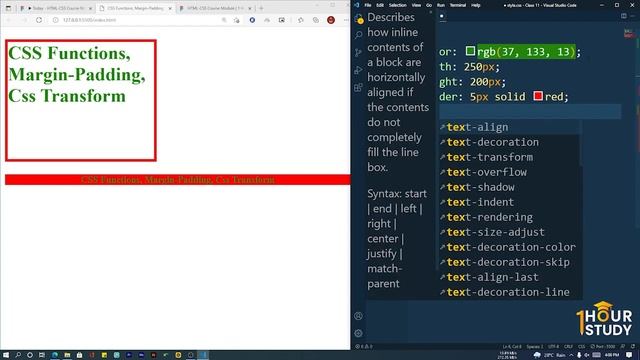
Task: Choose text-size-adjust suggestion
Action: 509,232
